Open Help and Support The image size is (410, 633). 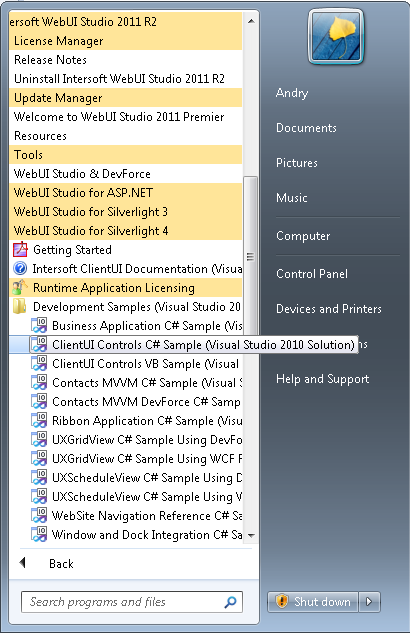[322, 379]
